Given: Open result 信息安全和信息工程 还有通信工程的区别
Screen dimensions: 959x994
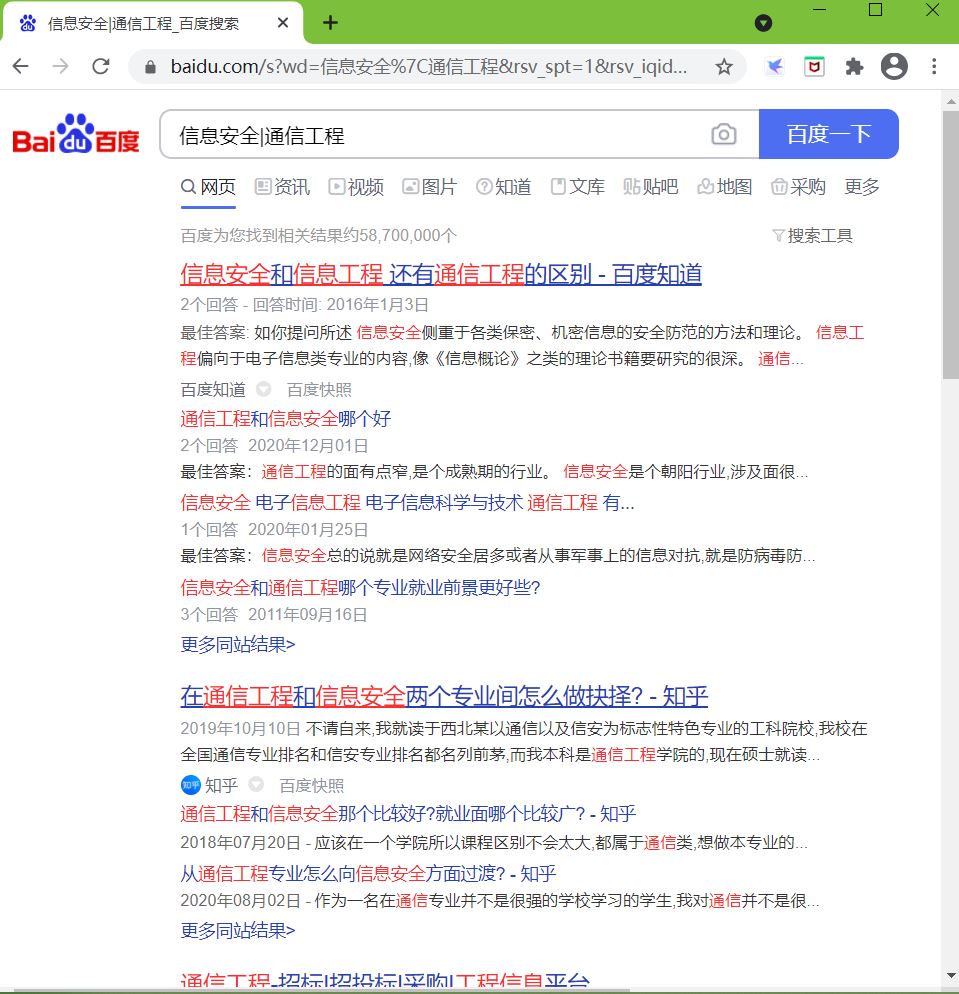Looking at the screenshot, I should point(441,274).
